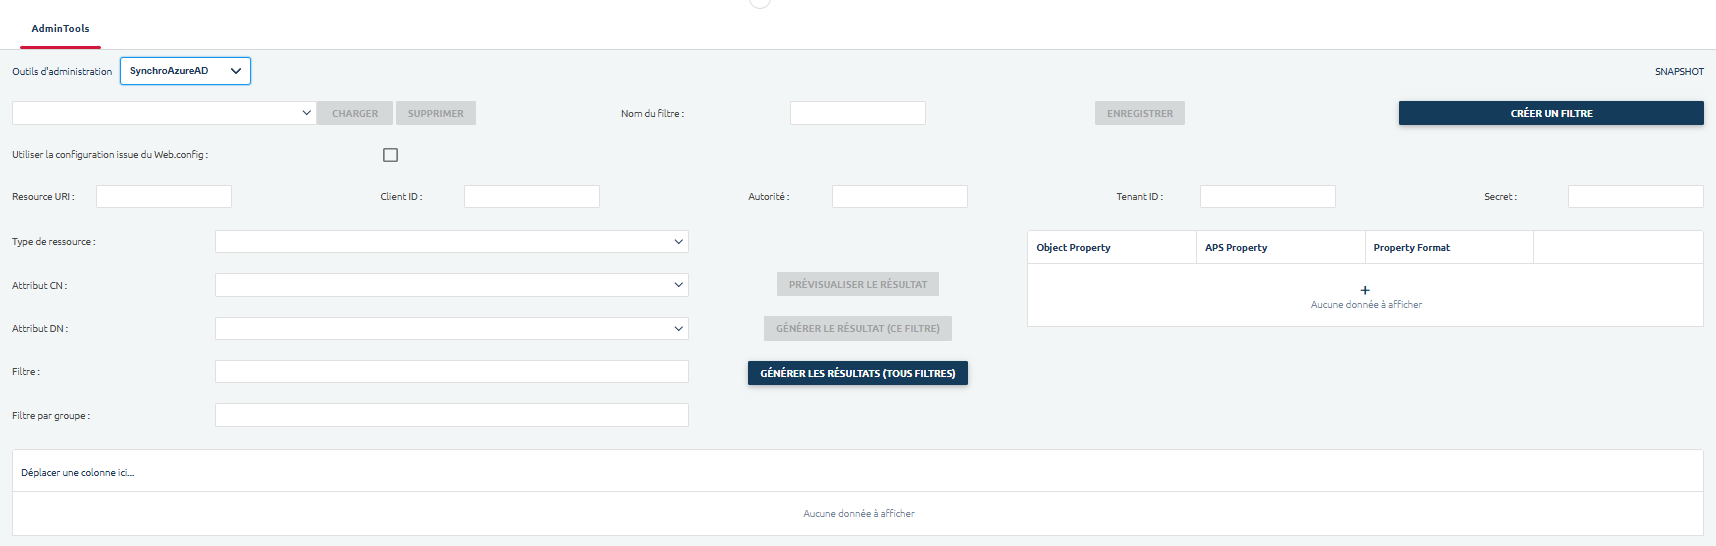Expand the Attribut CN dropdown
The height and width of the screenshot is (546, 1716).
click(x=451, y=285)
